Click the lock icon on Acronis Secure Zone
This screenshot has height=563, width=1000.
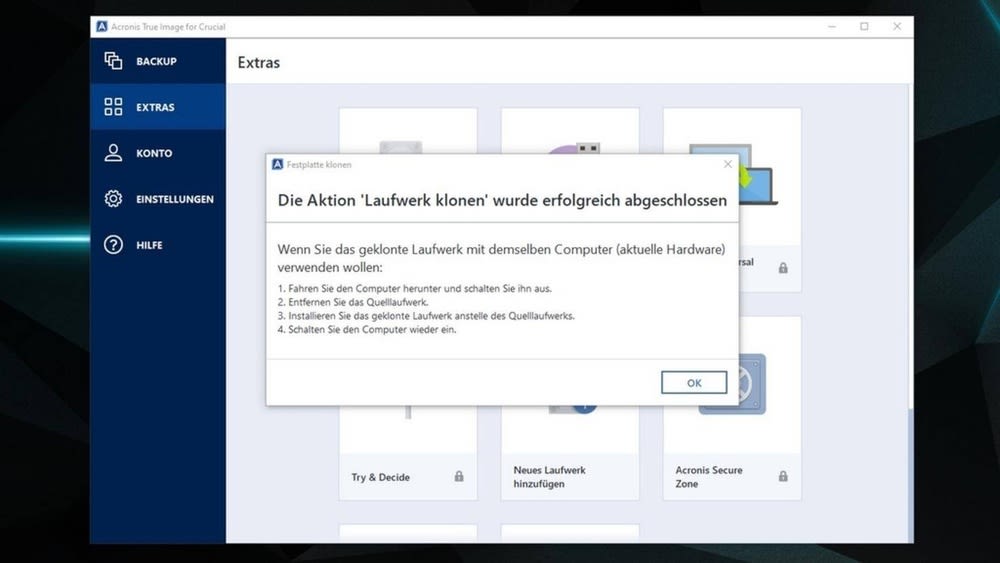783,476
